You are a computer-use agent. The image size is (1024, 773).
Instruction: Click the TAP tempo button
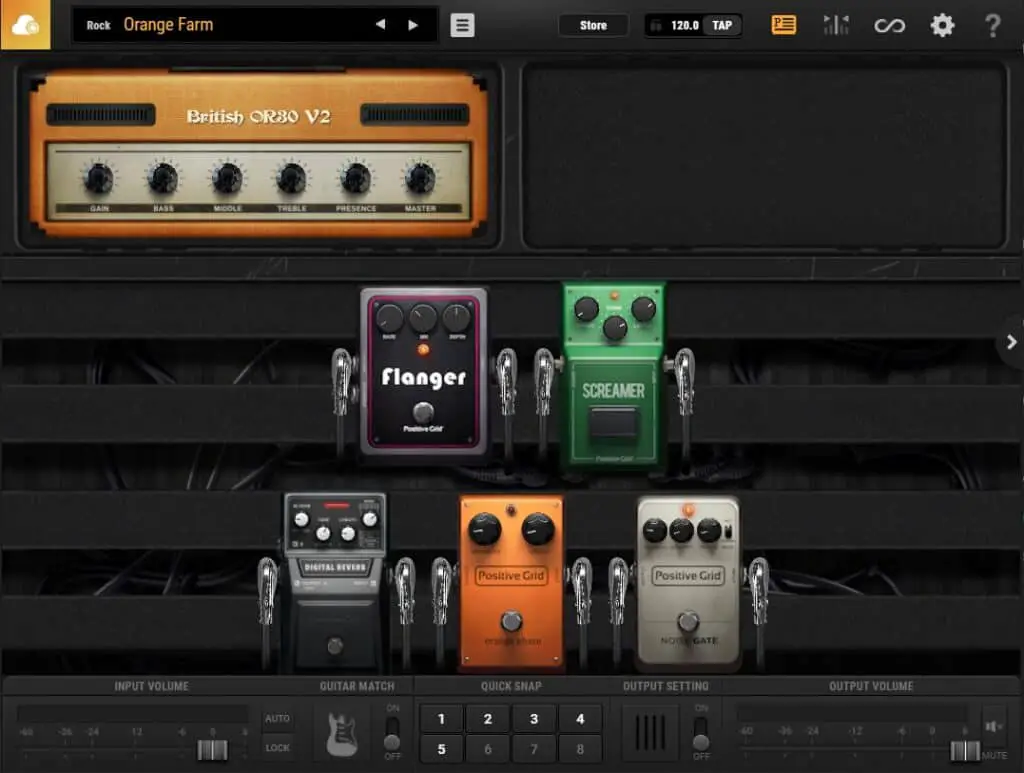[722, 25]
